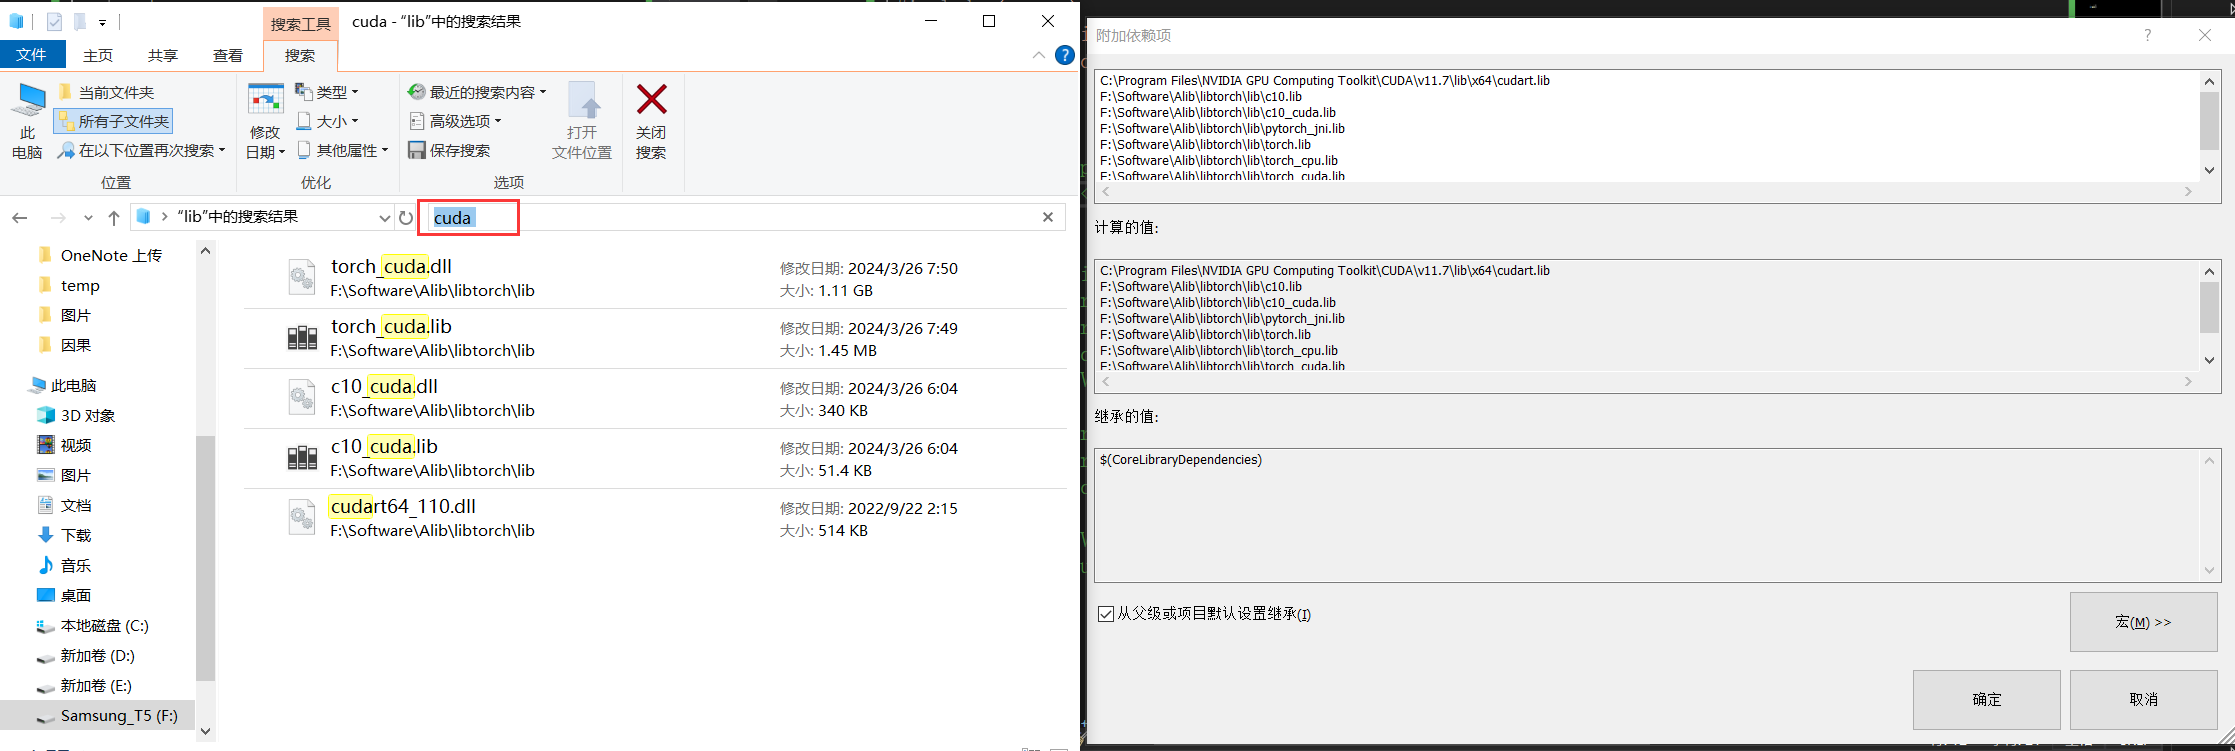Click Search Tools (搜索工具) context tab
The image size is (2235, 751).
coord(301,23)
